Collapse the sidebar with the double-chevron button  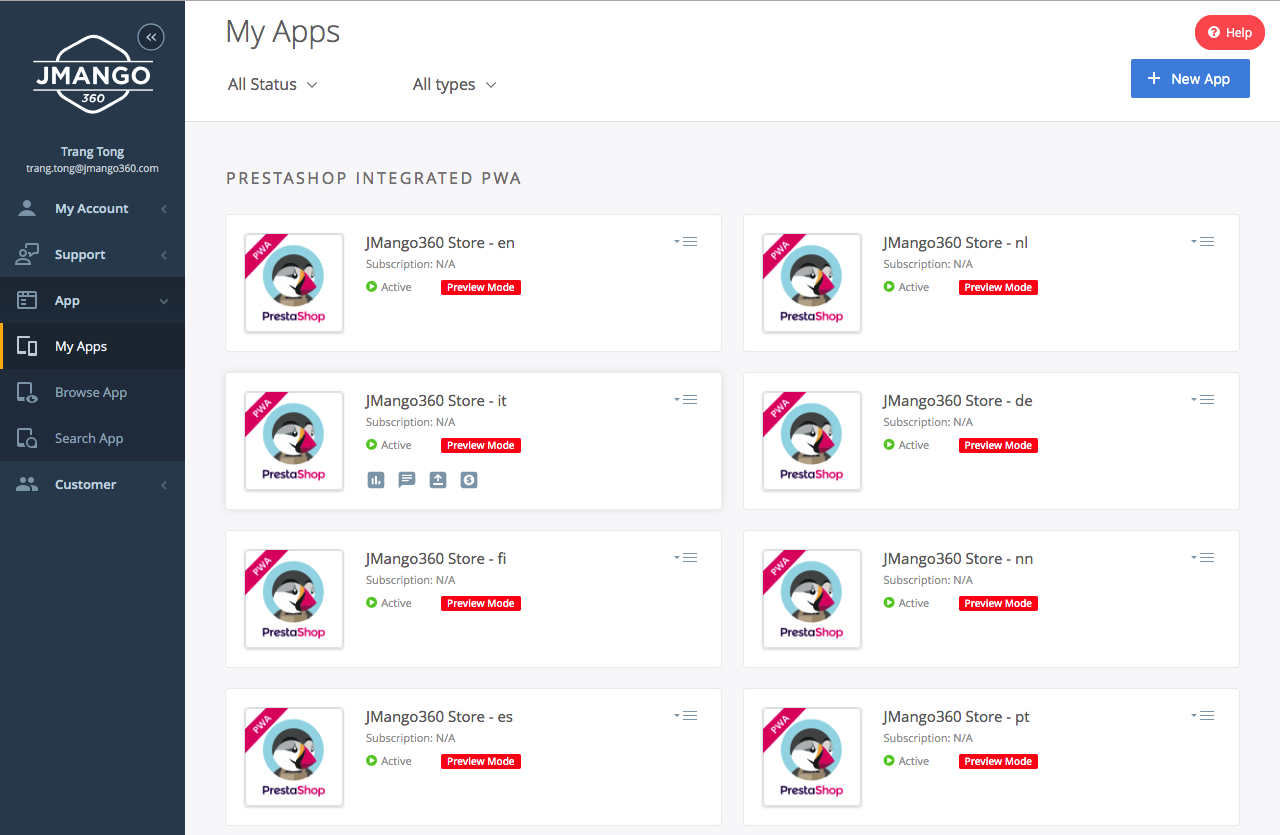[x=151, y=37]
